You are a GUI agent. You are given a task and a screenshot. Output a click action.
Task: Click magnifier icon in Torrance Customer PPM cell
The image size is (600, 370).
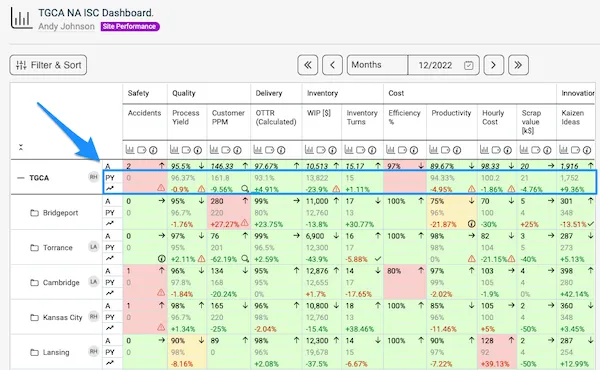245,259
